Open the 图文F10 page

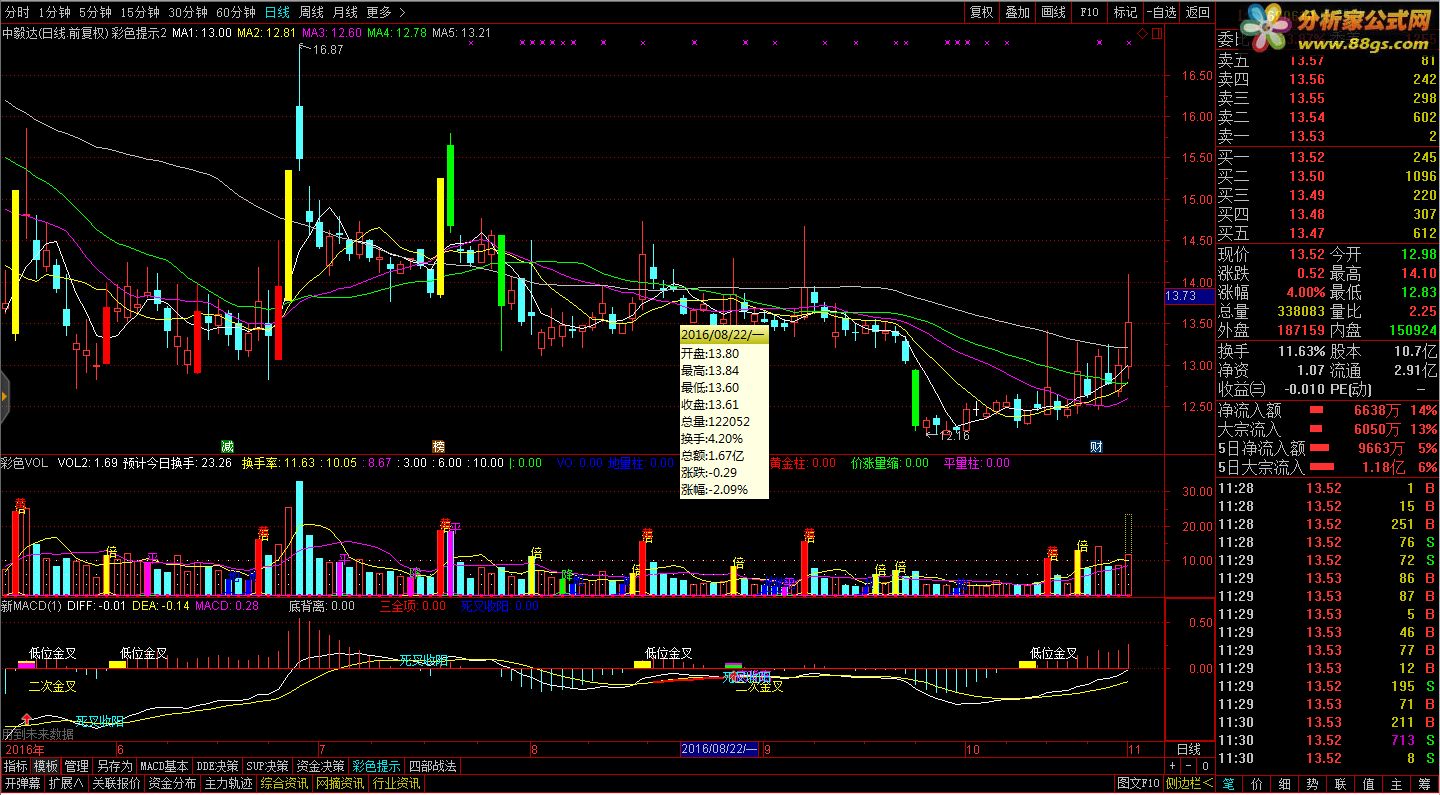pos(1138,784)
